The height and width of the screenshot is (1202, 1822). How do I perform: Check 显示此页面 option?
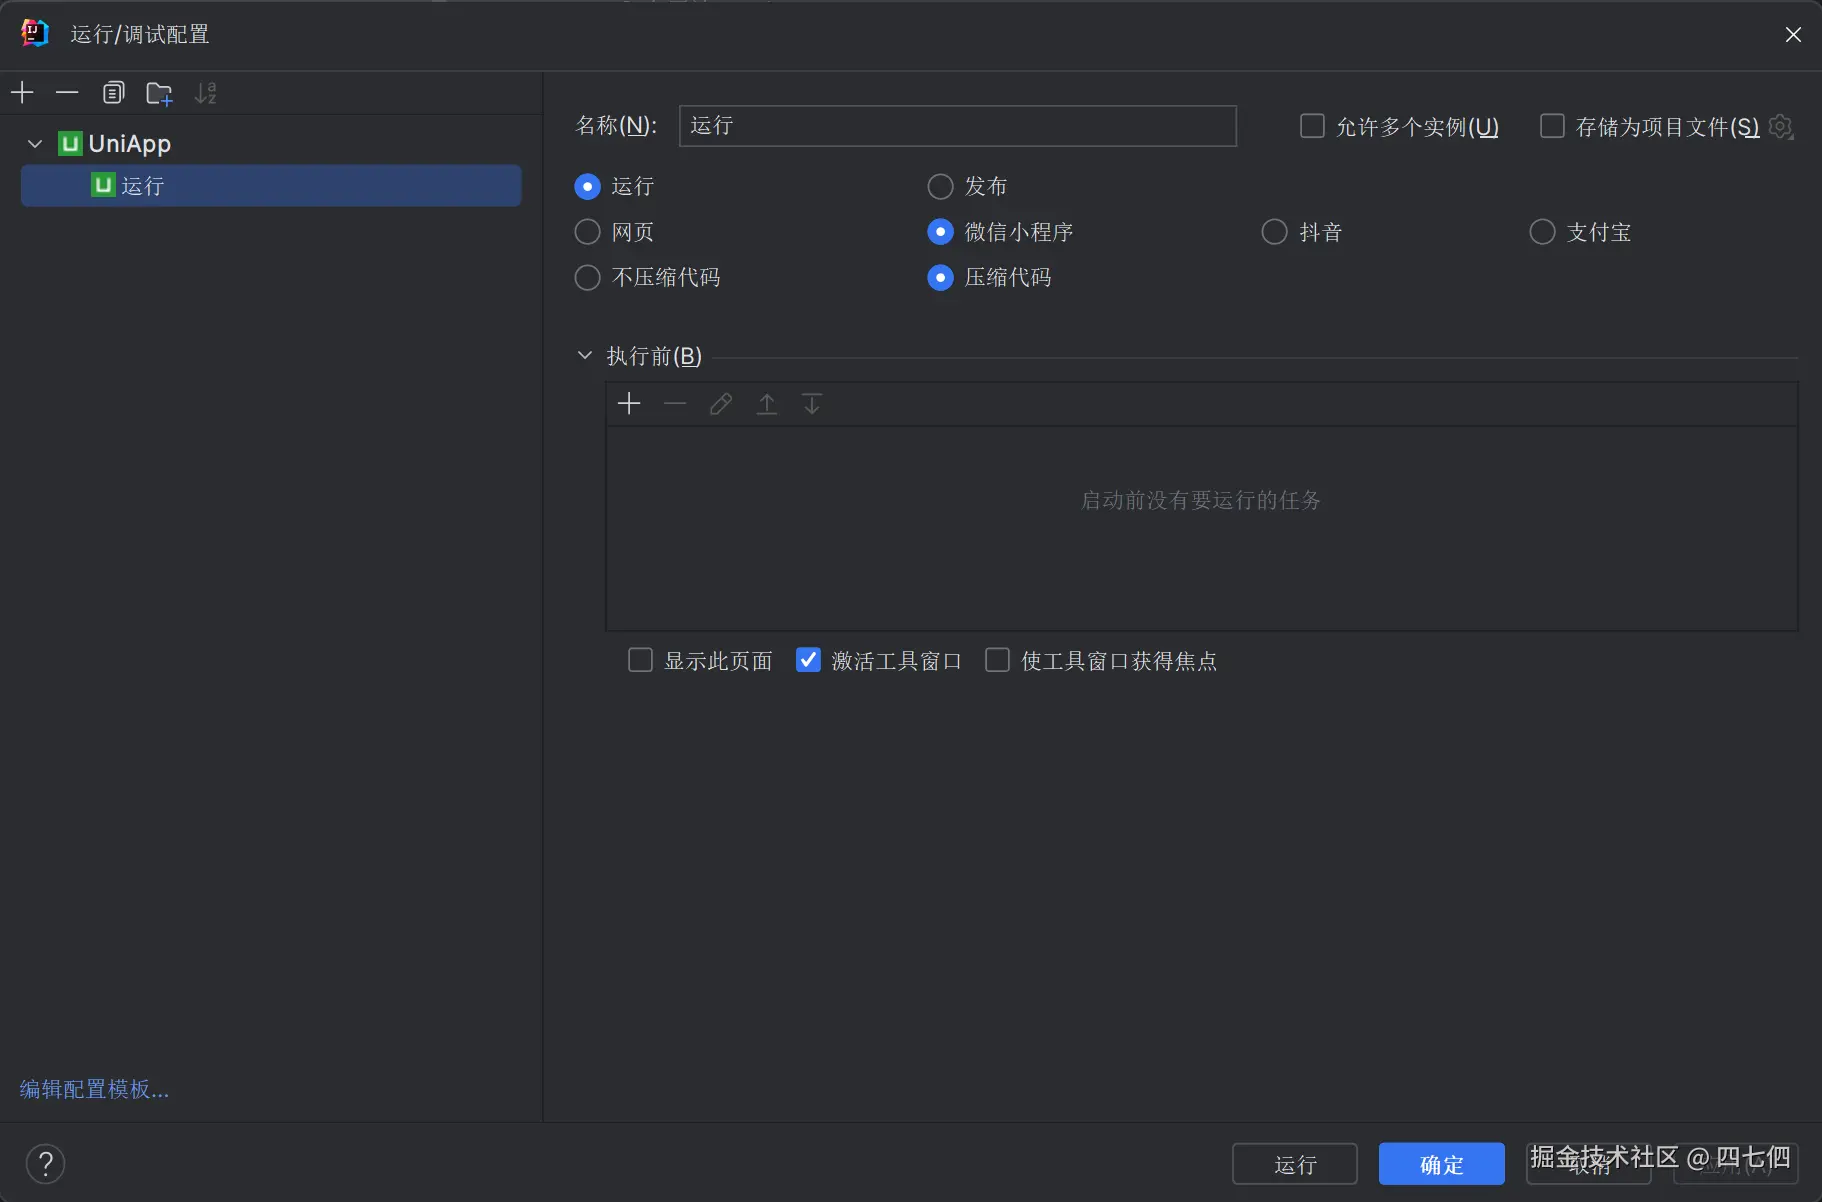pyautogui.click(x=639, y=659)
